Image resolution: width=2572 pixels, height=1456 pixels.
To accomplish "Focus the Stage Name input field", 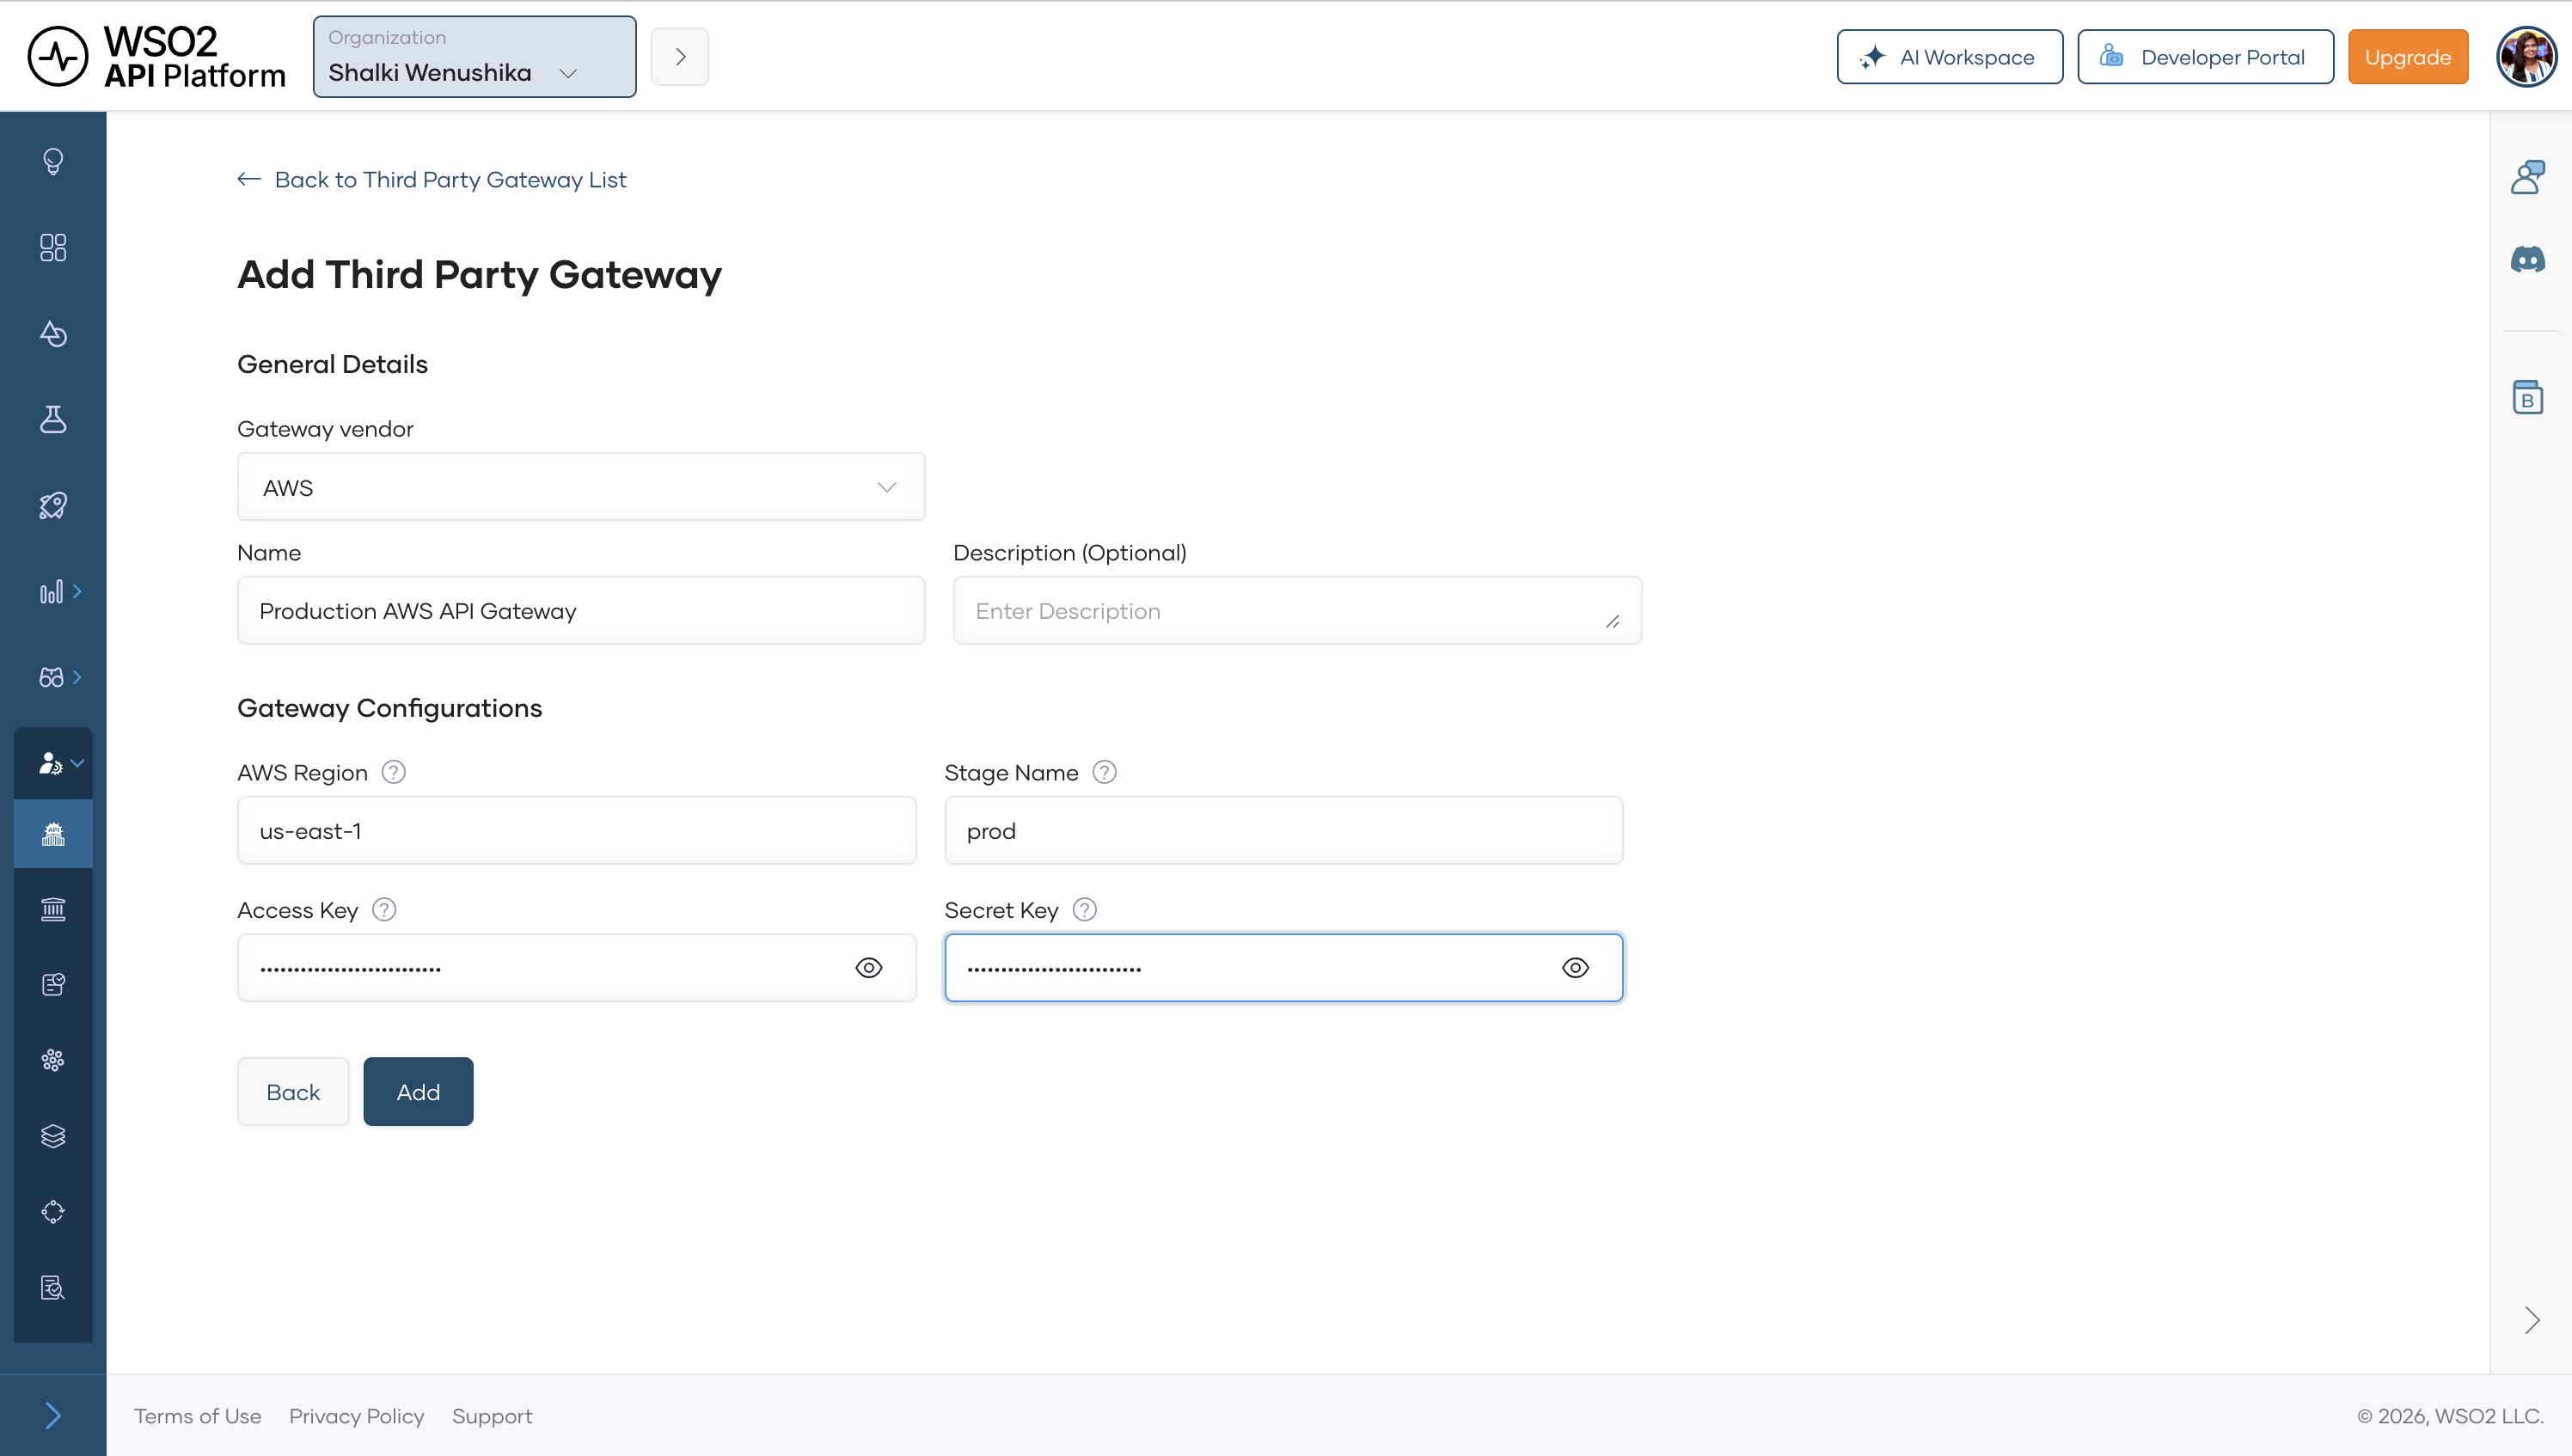I will pos(1284,830).
